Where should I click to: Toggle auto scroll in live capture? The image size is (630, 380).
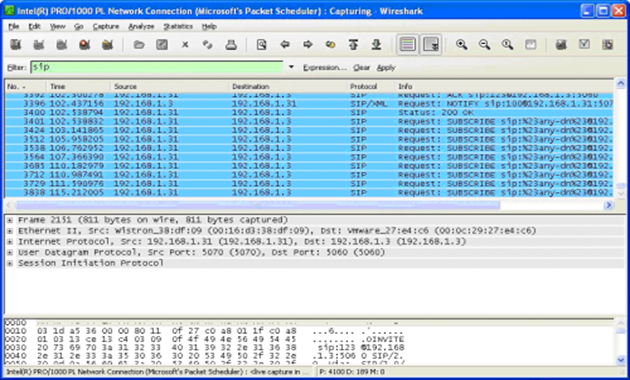pyautogui.click(x=430, y=44)
